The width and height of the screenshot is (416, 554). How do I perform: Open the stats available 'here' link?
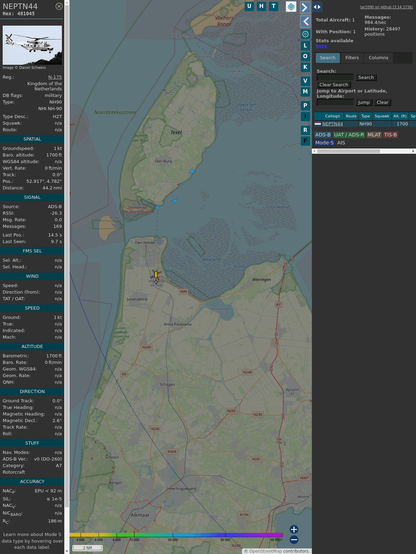pyautogui.click(x=321, y=46)
